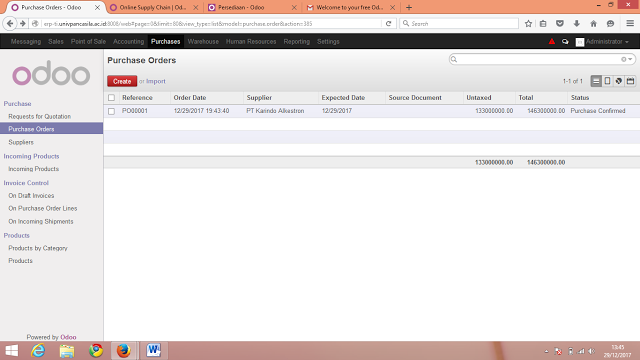Click the Odoo logo
This screenshot has height=360, width=640.
point(51,73)
